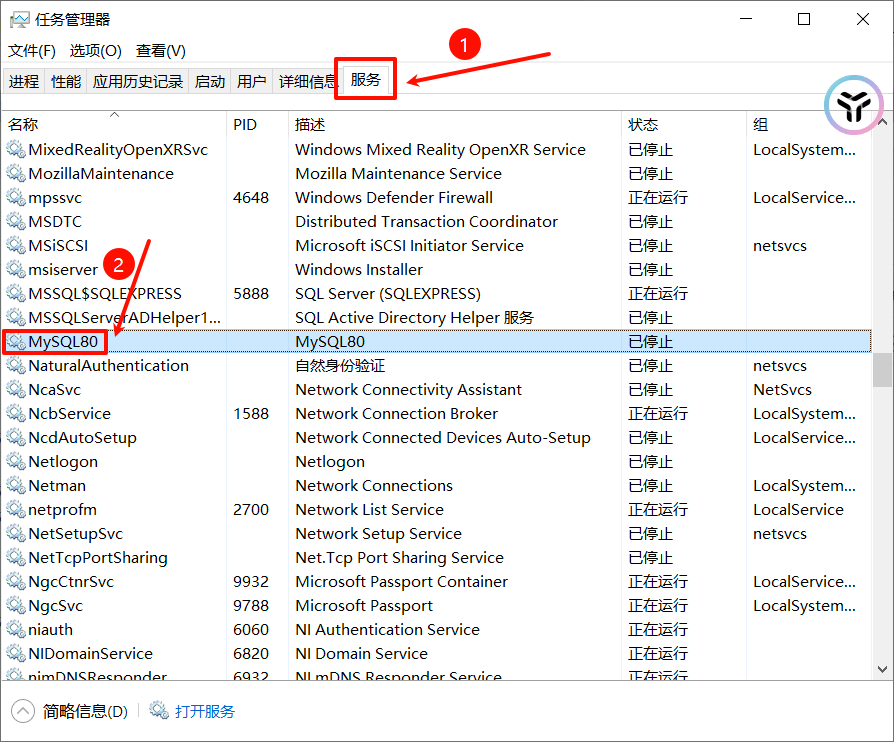Click the gear icon beside MySQL80 service
894x742 pixels.
pos(16,342)
